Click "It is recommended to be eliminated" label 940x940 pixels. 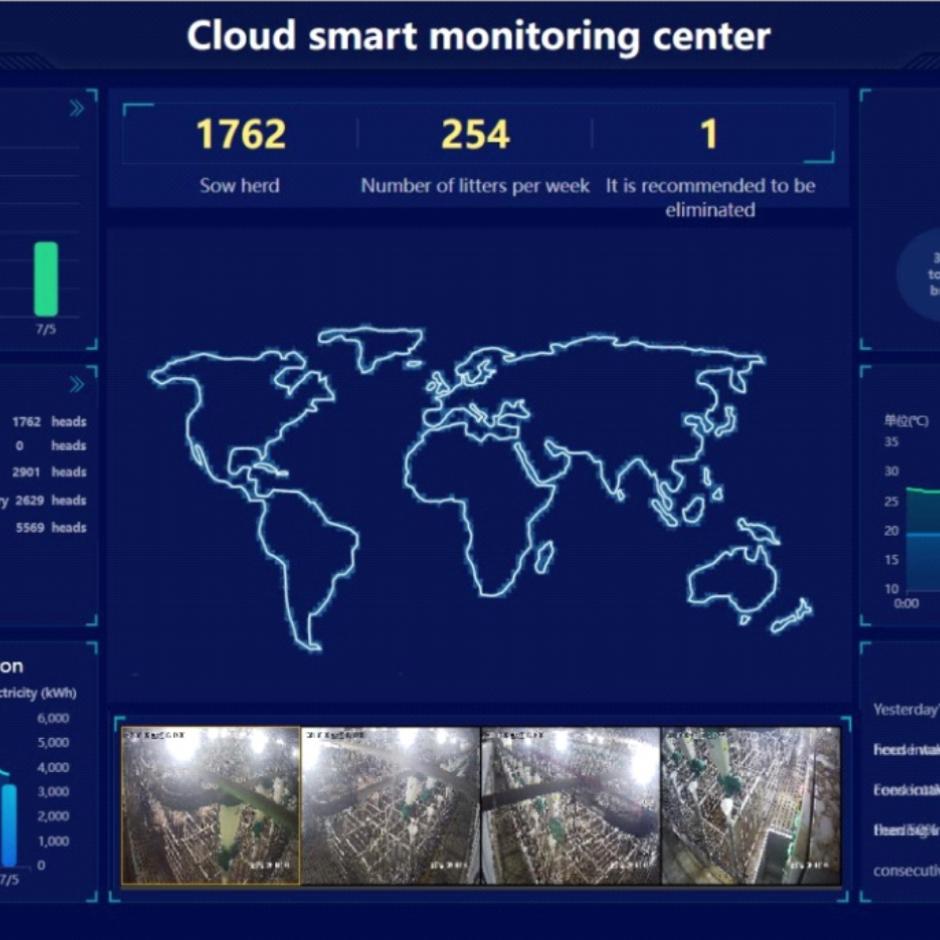tap(710, 197)
